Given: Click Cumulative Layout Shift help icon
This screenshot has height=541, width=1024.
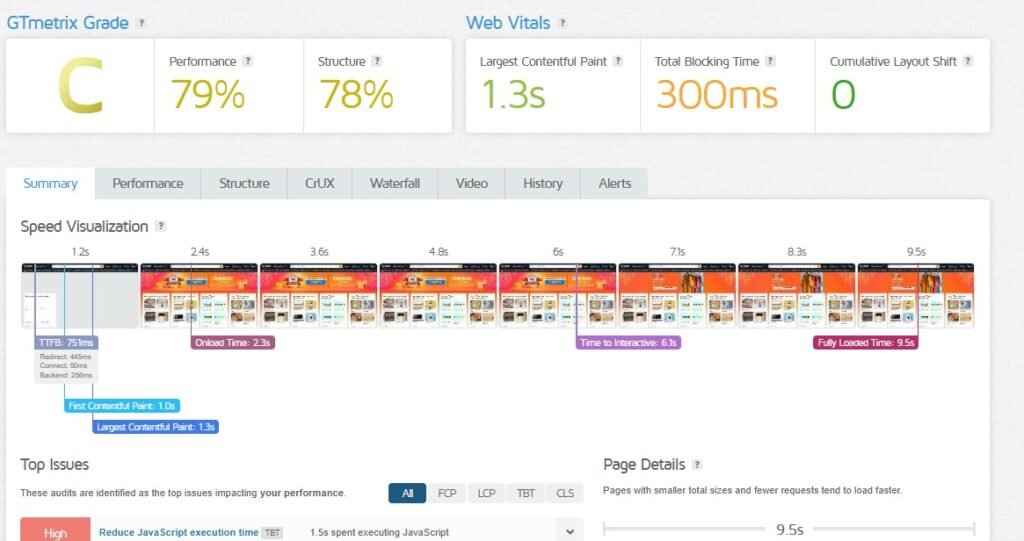Looking at the screenshot, I should click(968, 61).
